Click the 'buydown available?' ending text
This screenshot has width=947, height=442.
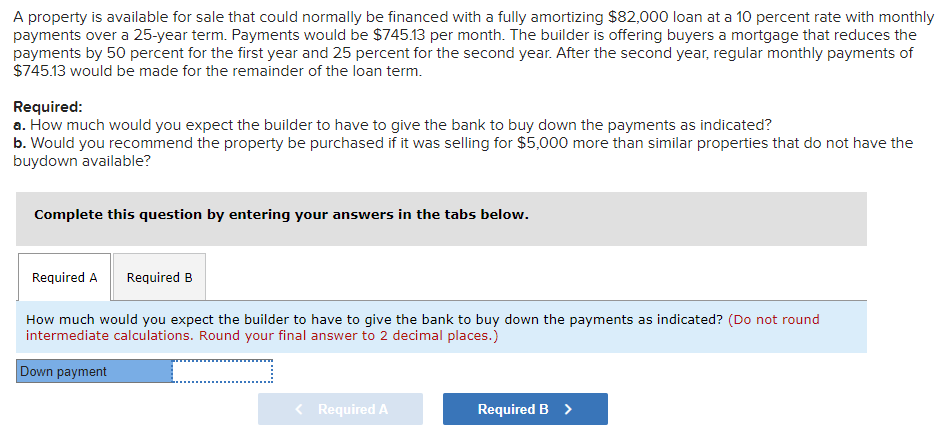[x=82, y=162]
